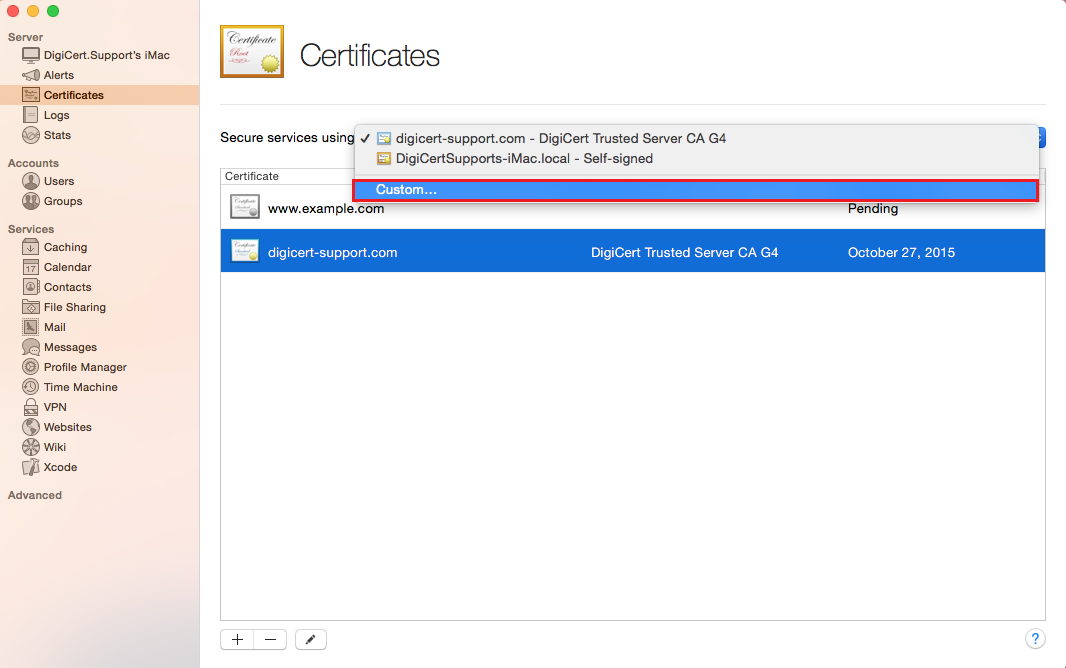Click the Logs sidebar icon
This screenshot has height=668, width=1066.
(x=31, y=115)
